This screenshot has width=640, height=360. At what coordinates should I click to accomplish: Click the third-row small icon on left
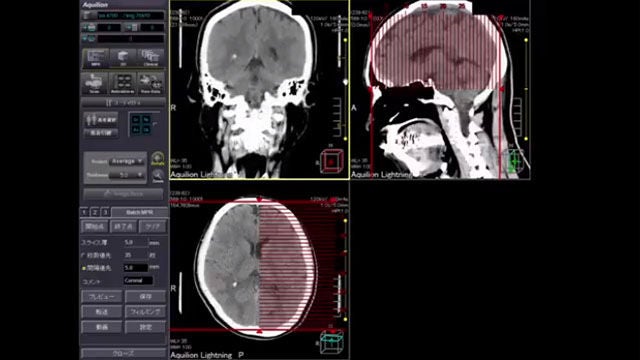click(x=89, y=39)
